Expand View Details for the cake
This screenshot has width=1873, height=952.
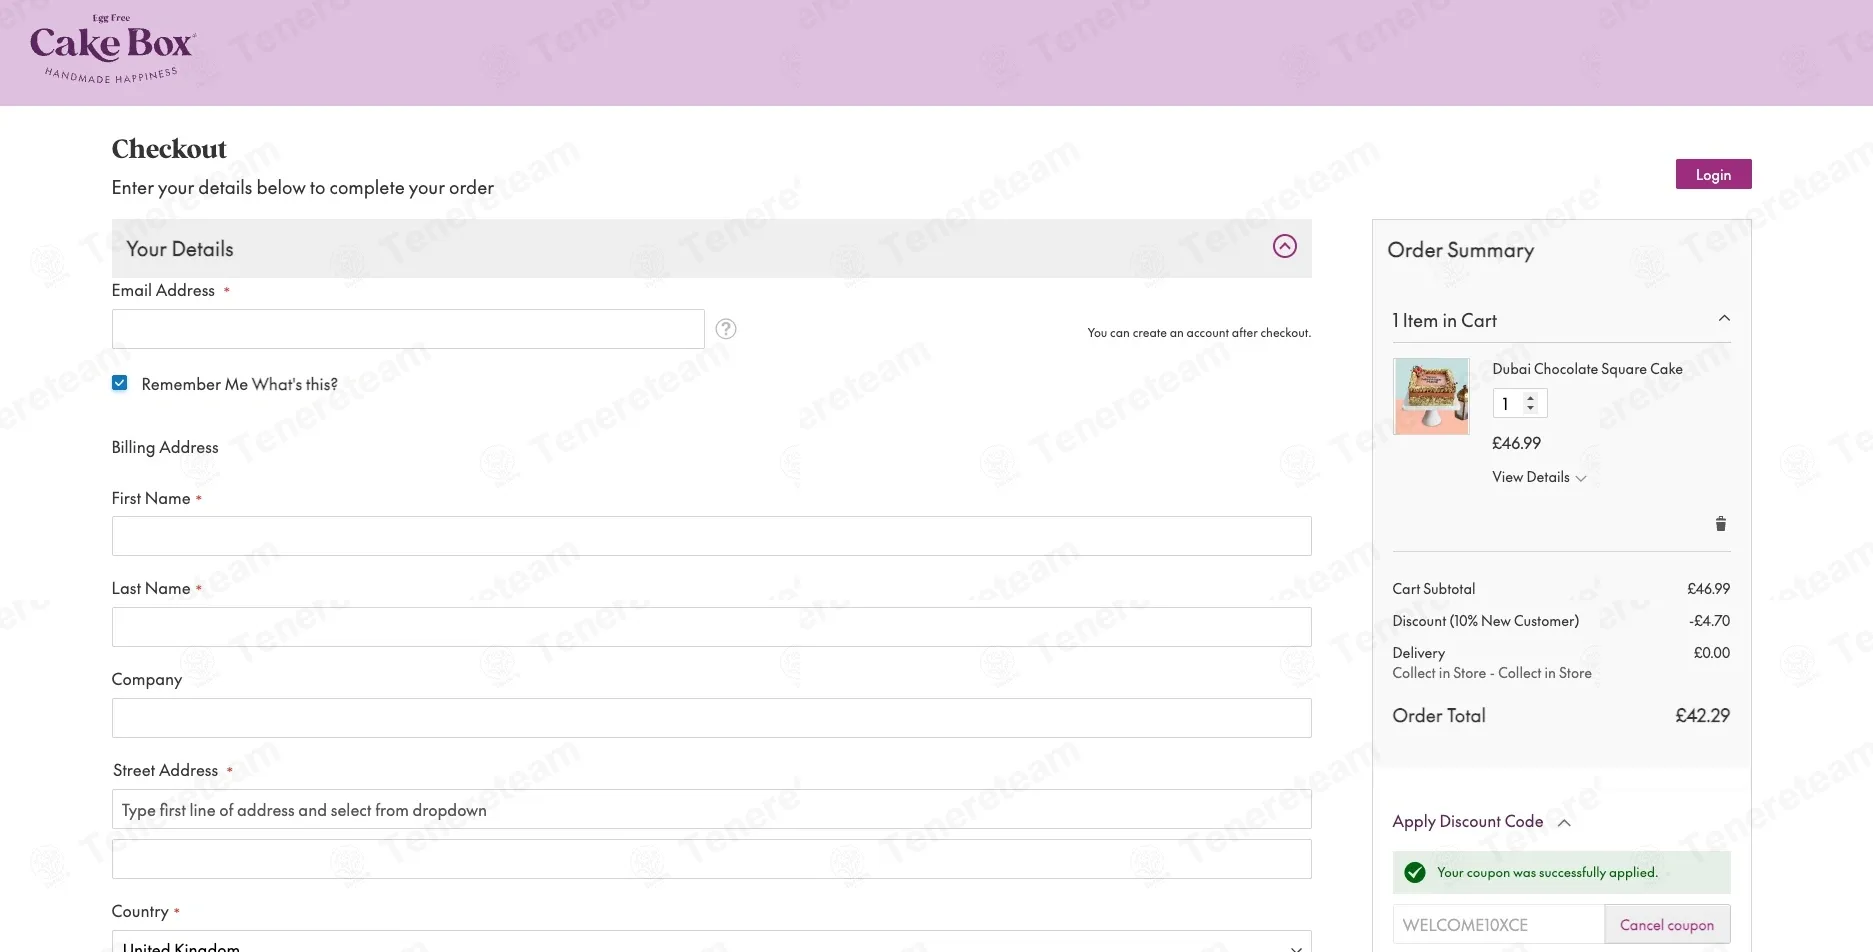click(x=1538, y=477)
